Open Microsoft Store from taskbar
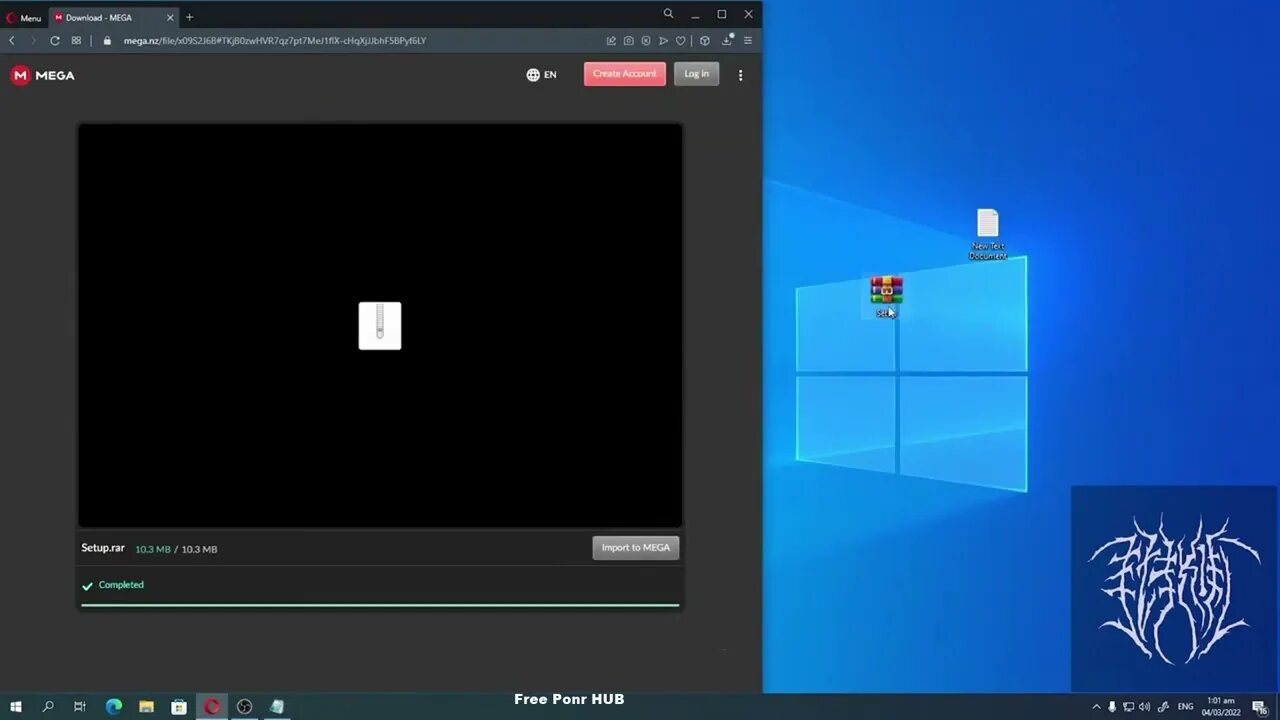Screen dimensions: 1280x720 coord(179,707)
